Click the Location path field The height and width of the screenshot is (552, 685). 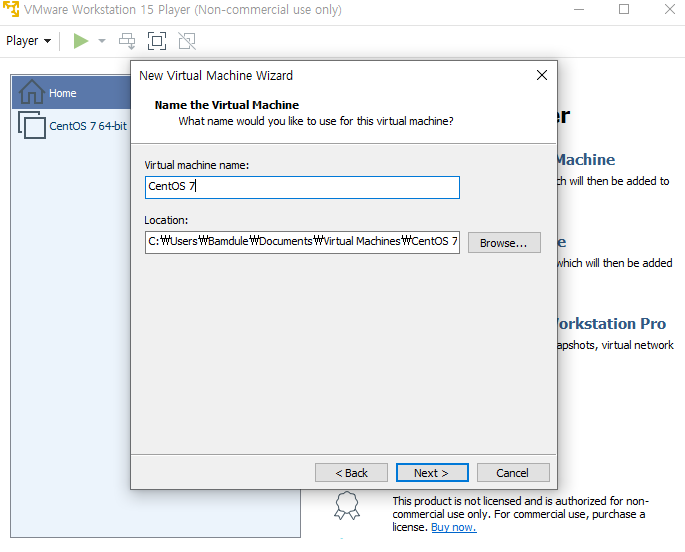[302, 242]
